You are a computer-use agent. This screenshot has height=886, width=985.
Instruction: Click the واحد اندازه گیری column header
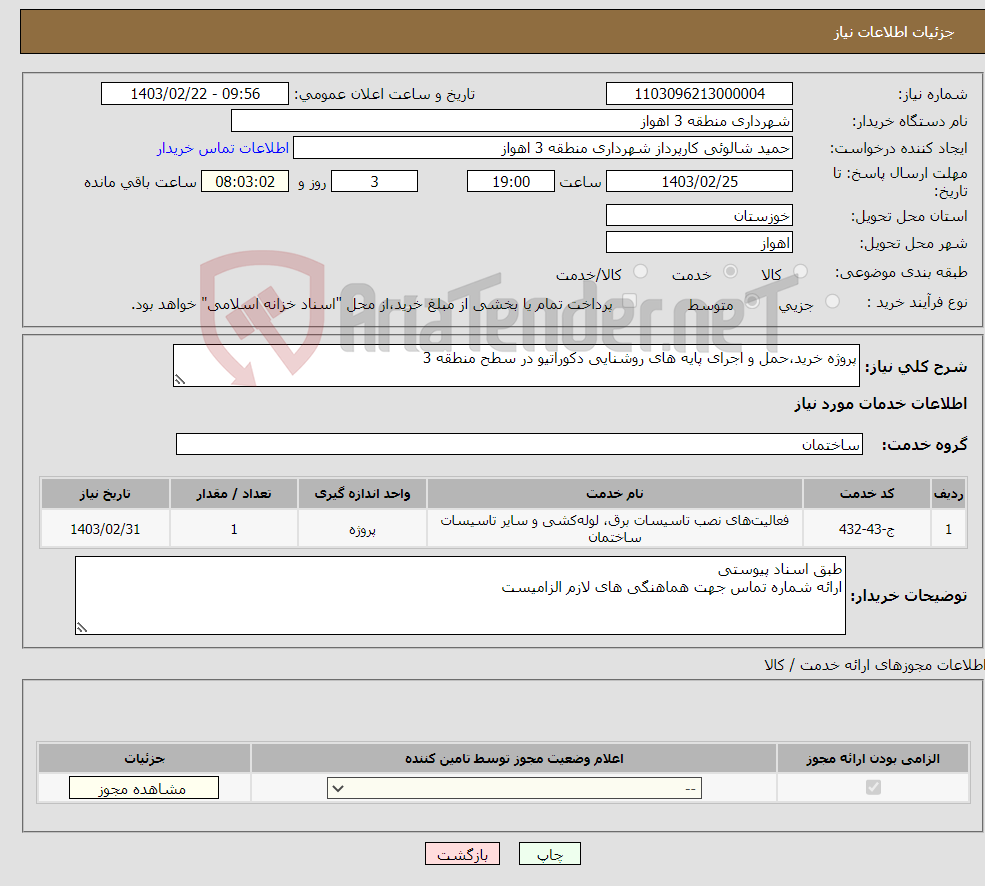click(x=362, y=494)
